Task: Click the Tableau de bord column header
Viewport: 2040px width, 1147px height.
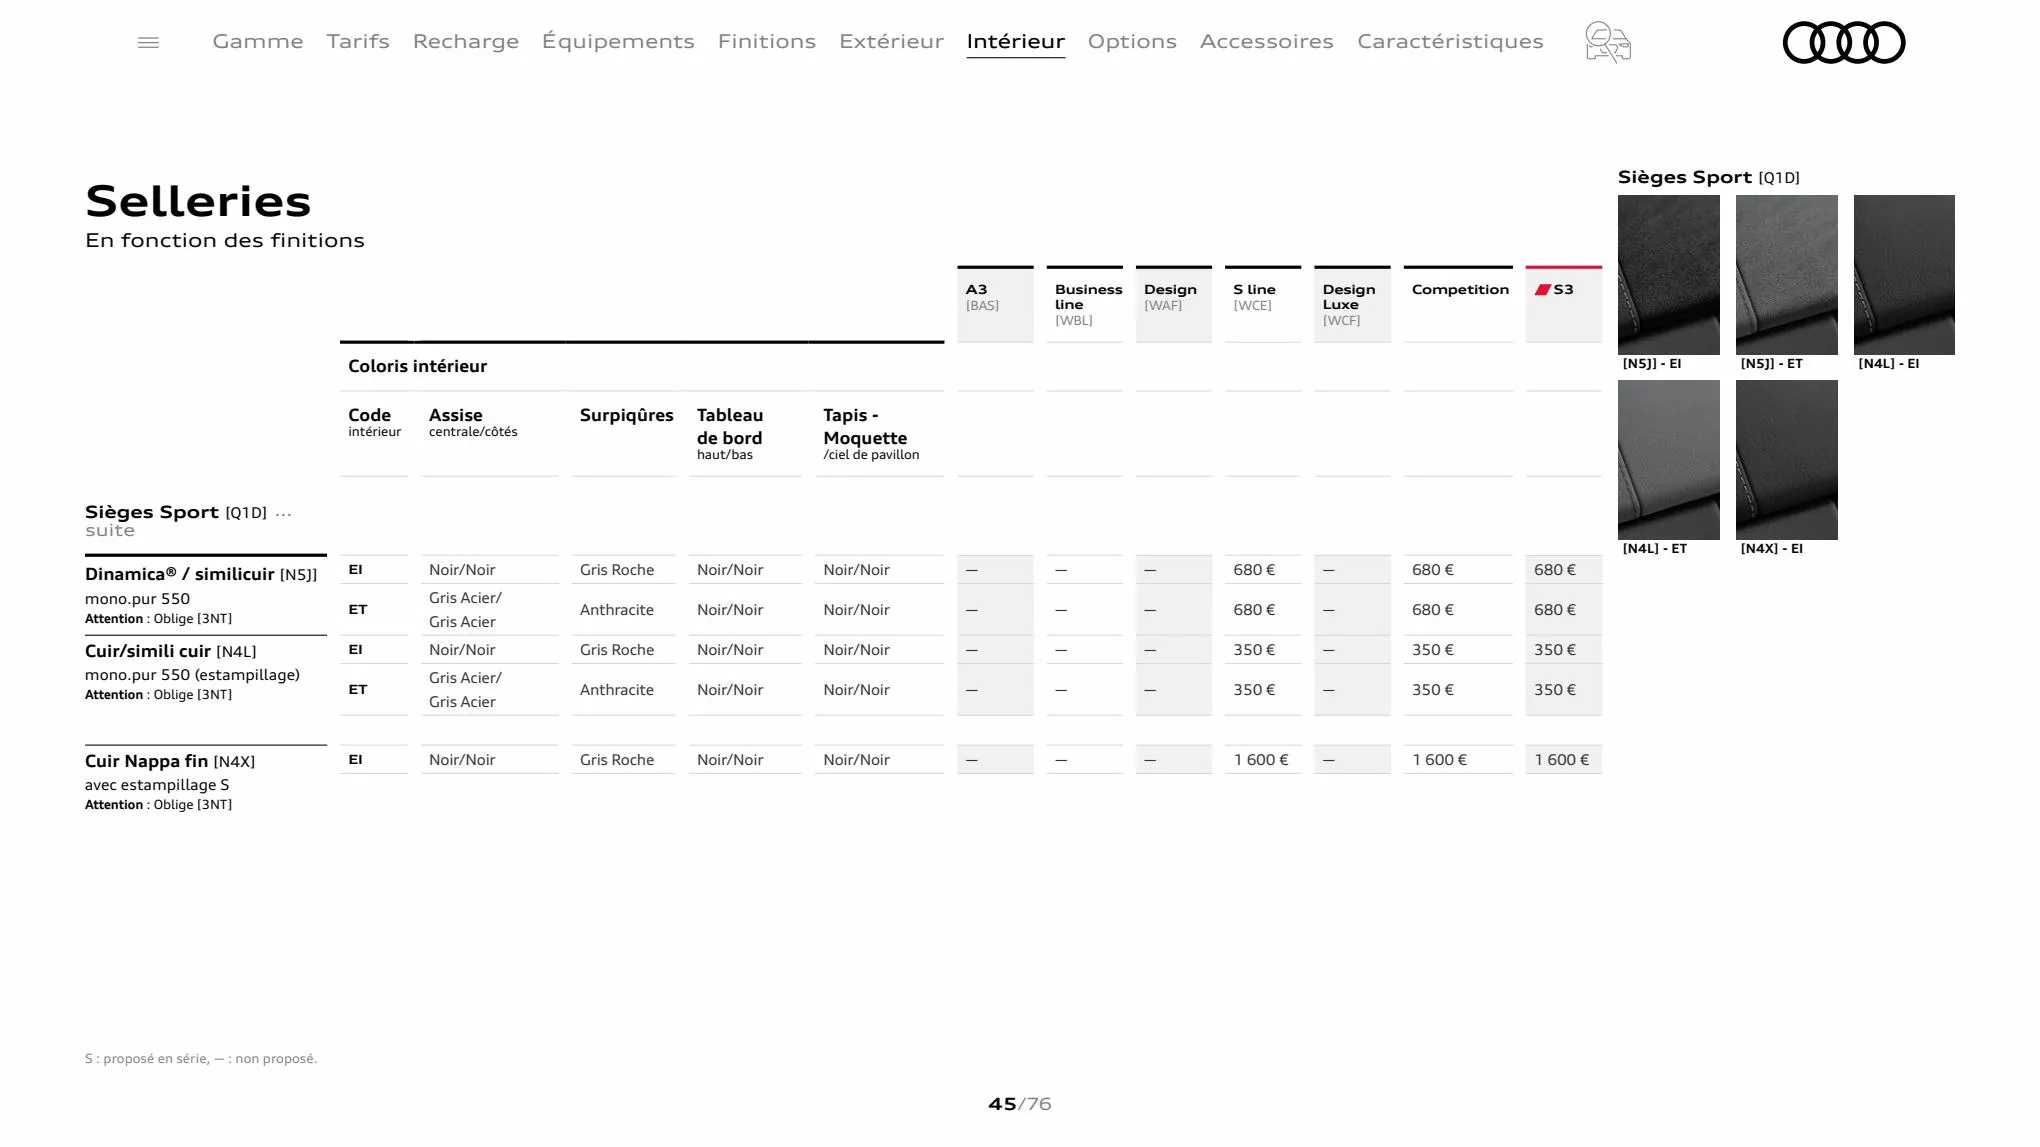Action: click(x=730, y=433)
